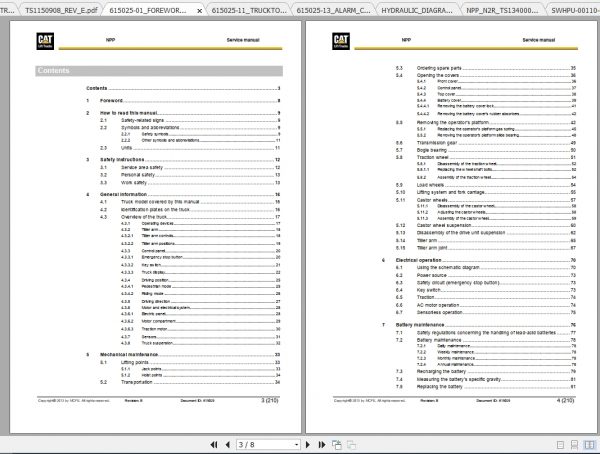Image resolution: width=600 pixels, height=454 pixels.
Task: Switch to continuous scrolling page view
Action: pos(574,445)
